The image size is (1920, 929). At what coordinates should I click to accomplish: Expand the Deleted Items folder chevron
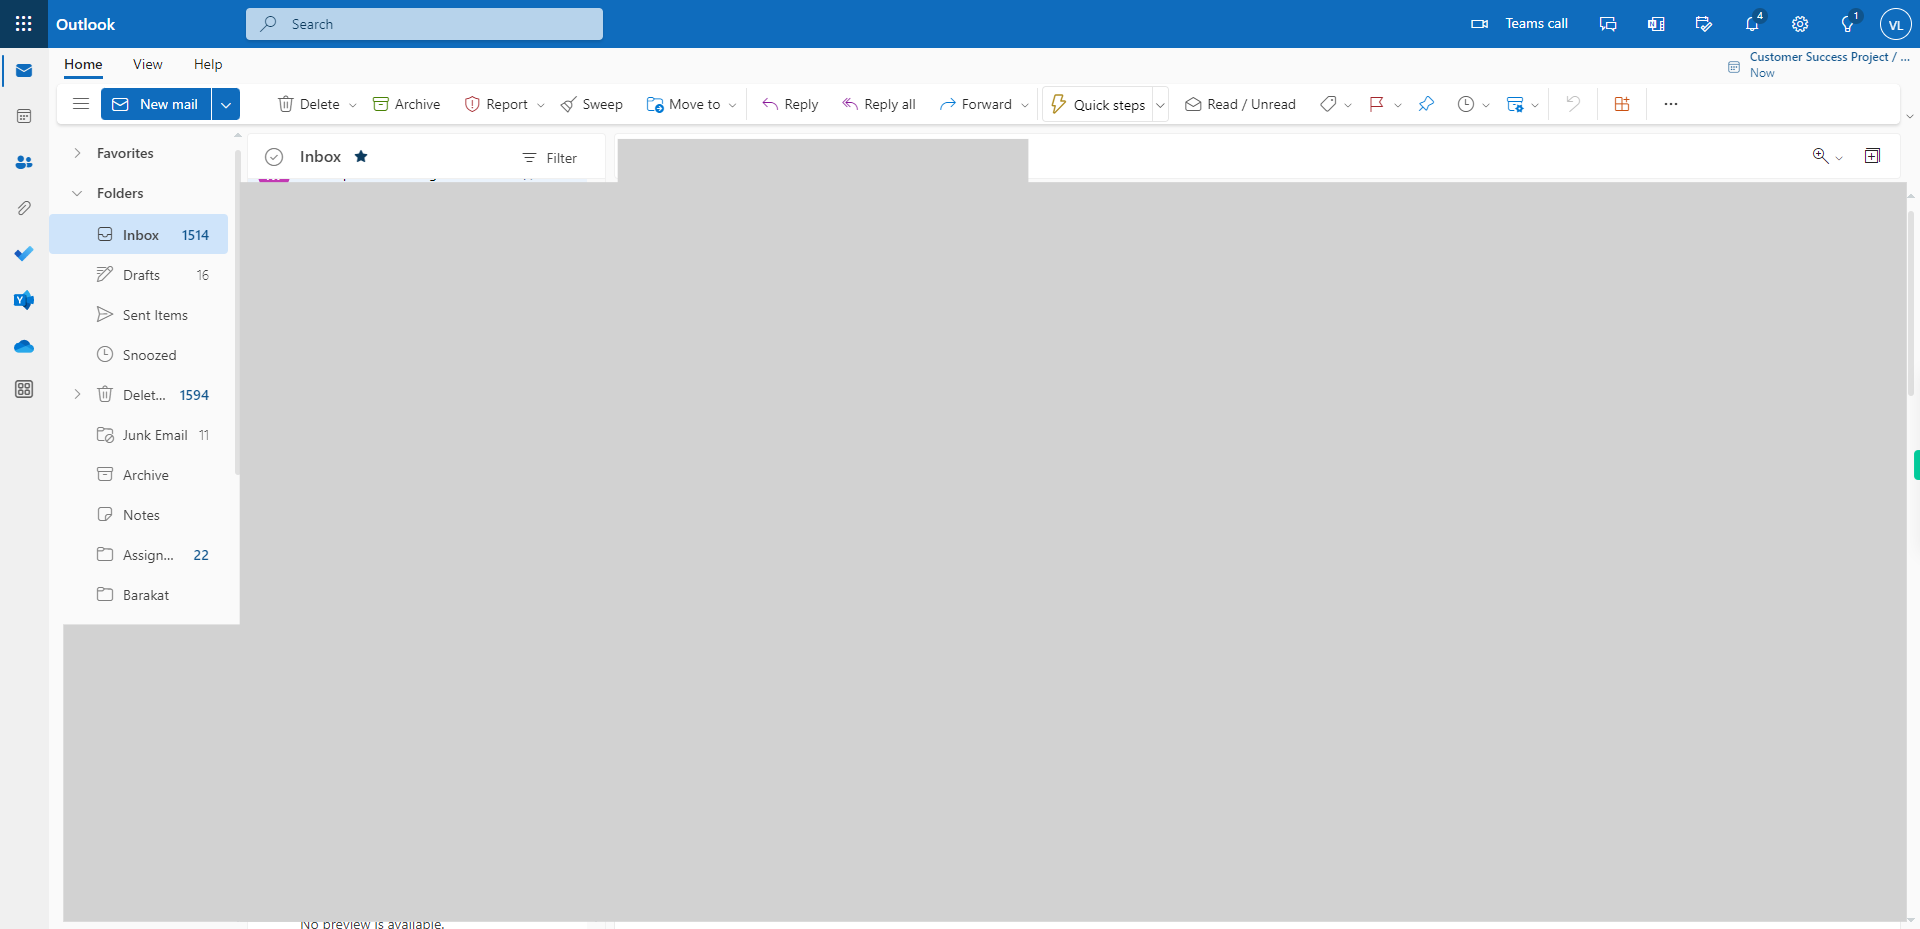(77, 394)
